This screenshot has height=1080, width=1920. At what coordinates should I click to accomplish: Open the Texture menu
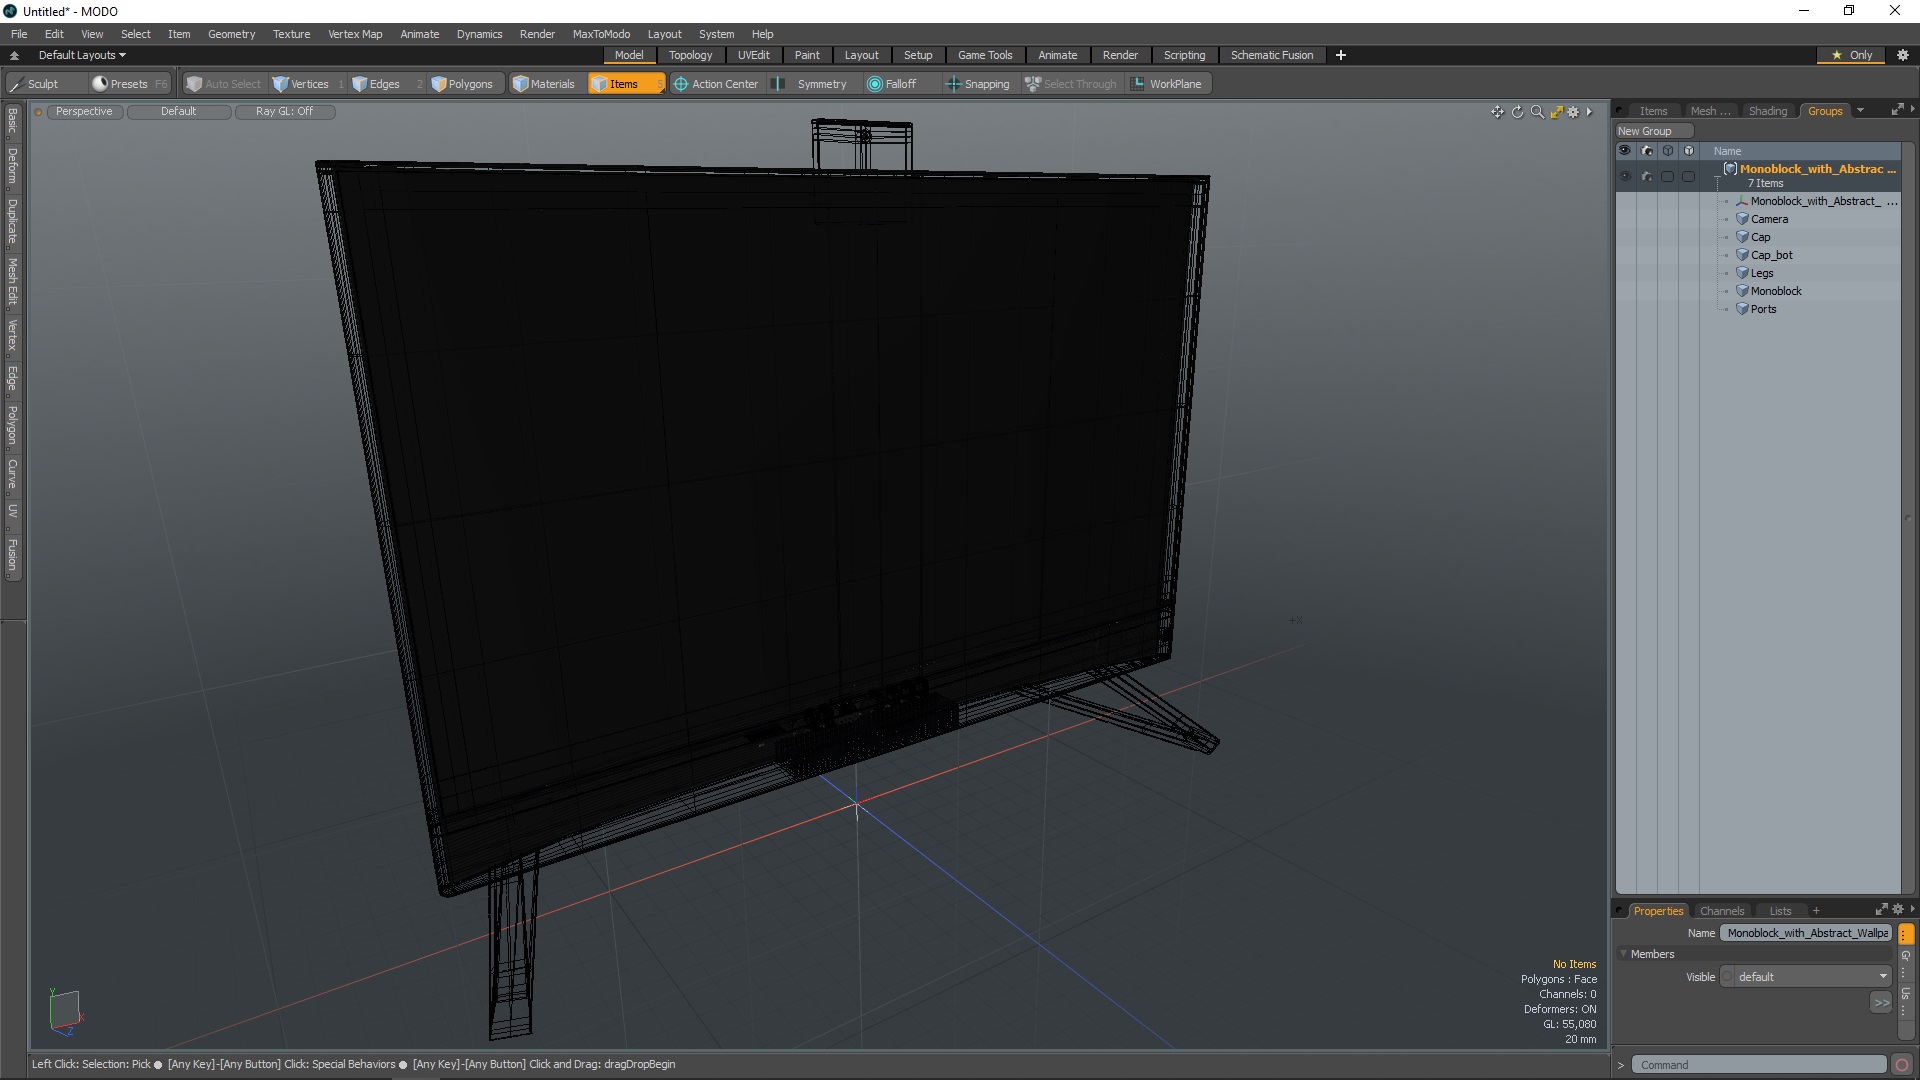[x=291, y=34]
